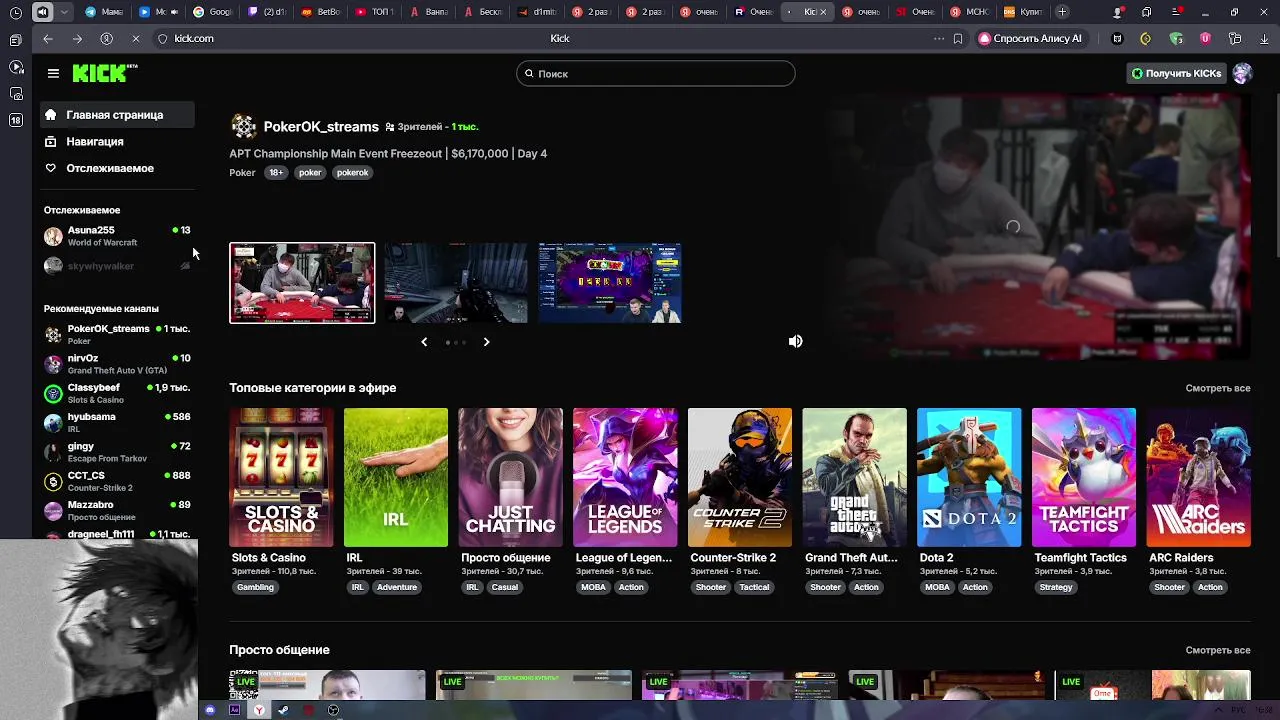Click the Yandex browser taskbar icon
This screenshot has height=720, width=1280.
tap(259, 710)
